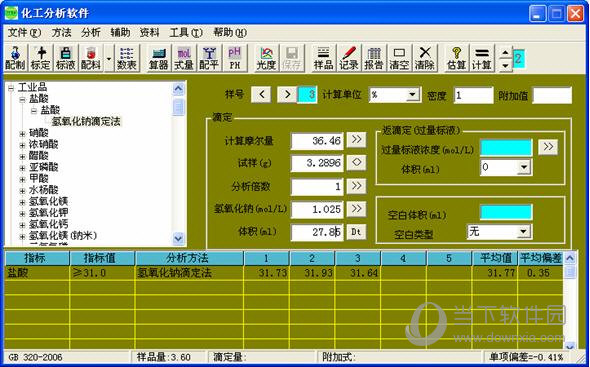Decrease the toolbar spinner value
The height and width of the screenshot is (367, 590).
pyautogui.click(x=506, y=65)
